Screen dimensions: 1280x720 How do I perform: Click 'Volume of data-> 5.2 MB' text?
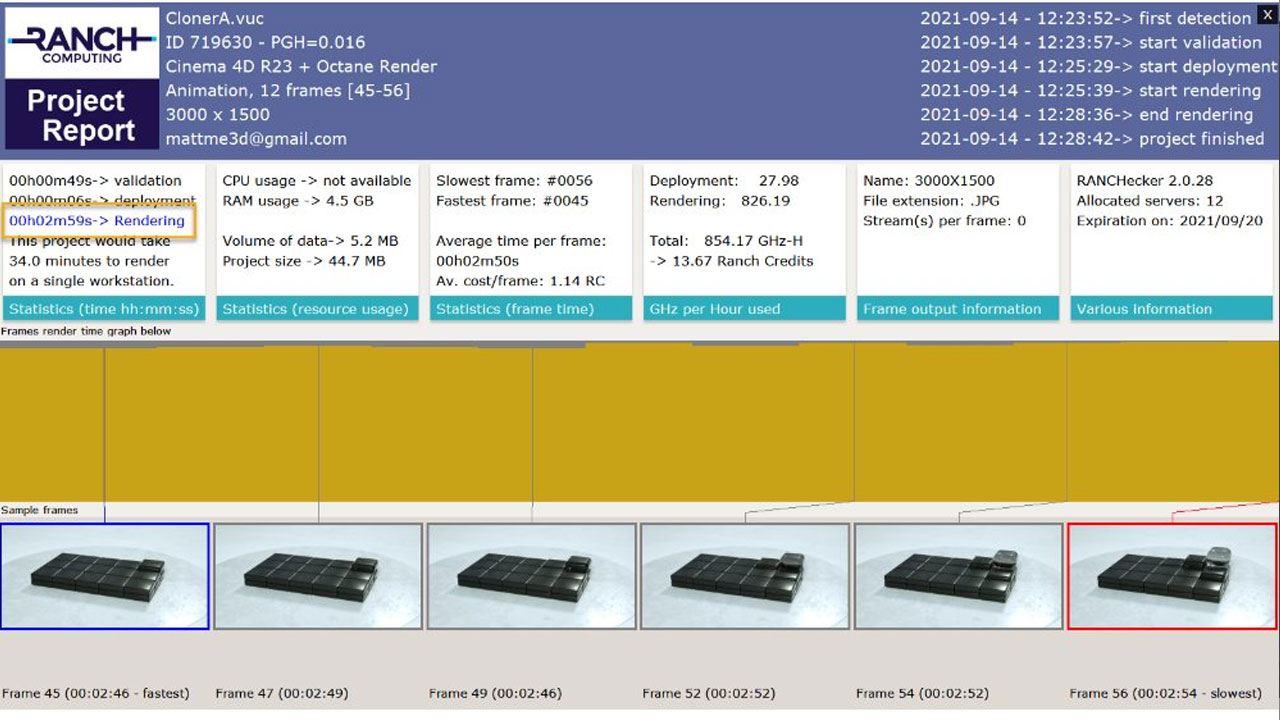tap(310, 240)
